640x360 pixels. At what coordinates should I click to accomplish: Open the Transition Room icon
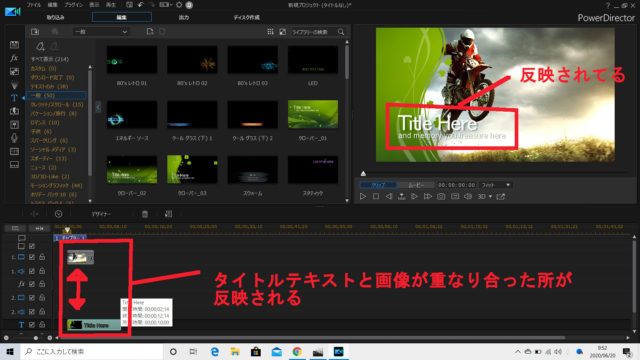(14, 111)
